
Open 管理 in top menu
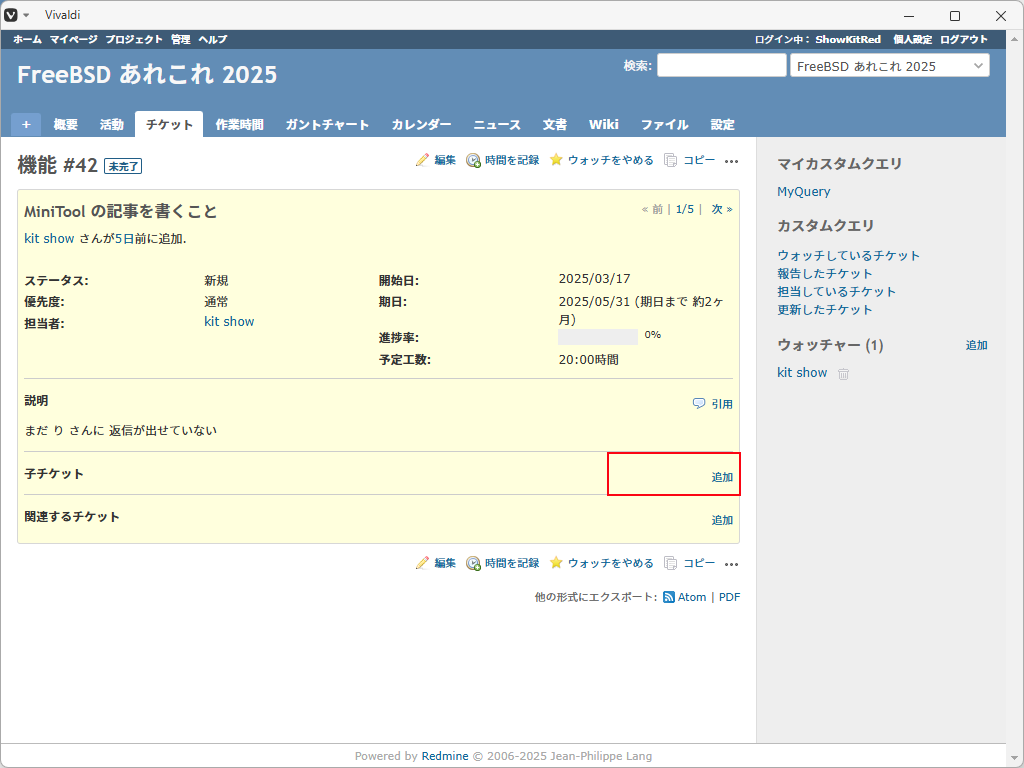click(x=181, y=39)
